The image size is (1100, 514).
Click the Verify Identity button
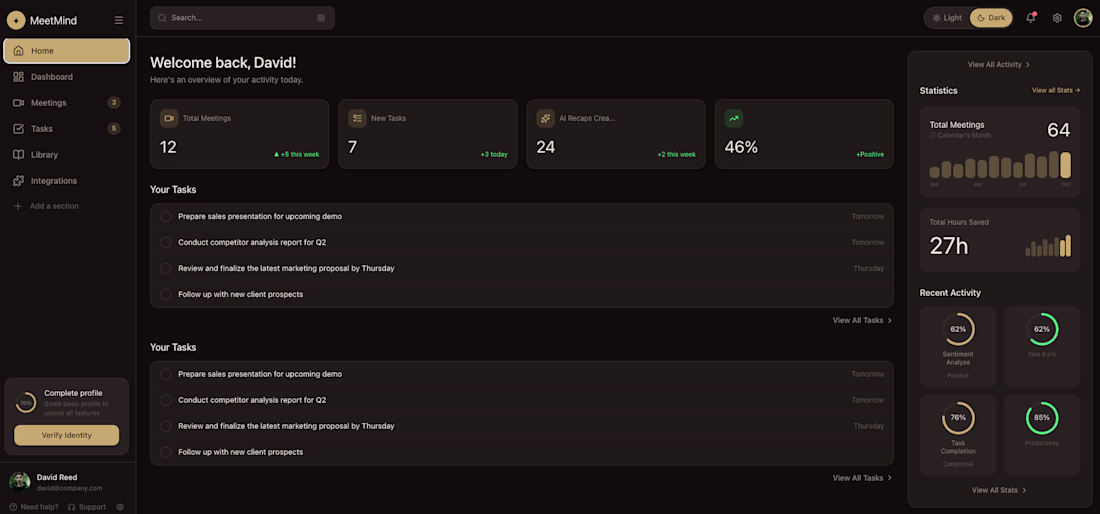pos(66,435)
